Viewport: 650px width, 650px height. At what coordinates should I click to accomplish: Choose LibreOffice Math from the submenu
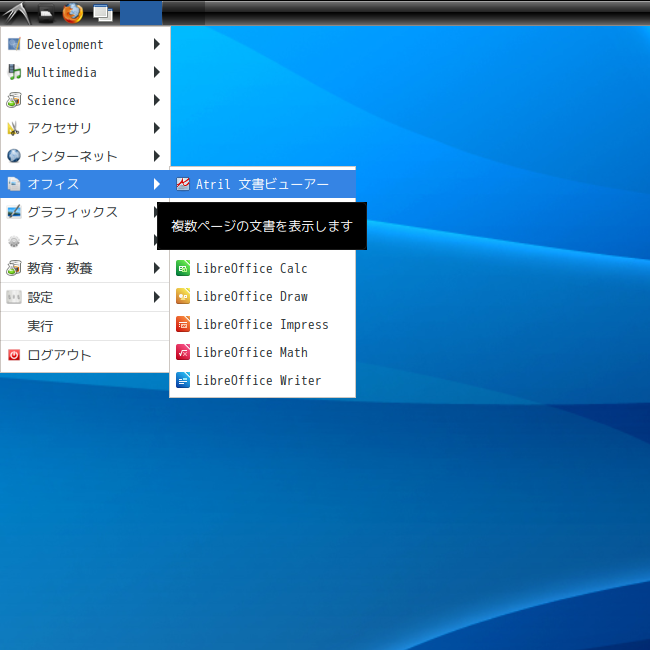click(262, 352)
